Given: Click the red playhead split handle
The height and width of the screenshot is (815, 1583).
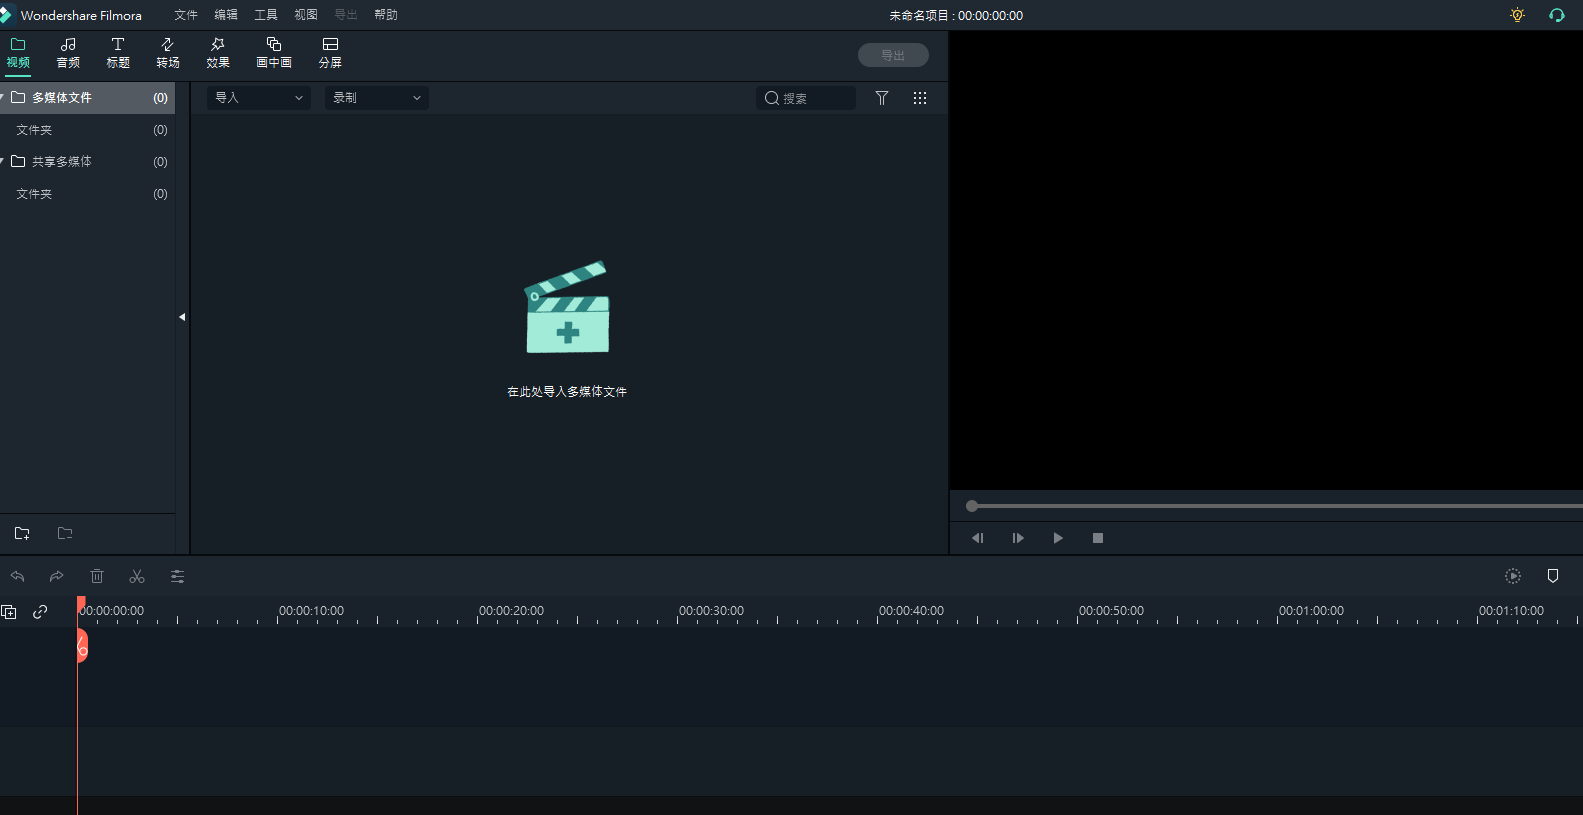Looking at the screenshot, I should (x=82, y=646).
